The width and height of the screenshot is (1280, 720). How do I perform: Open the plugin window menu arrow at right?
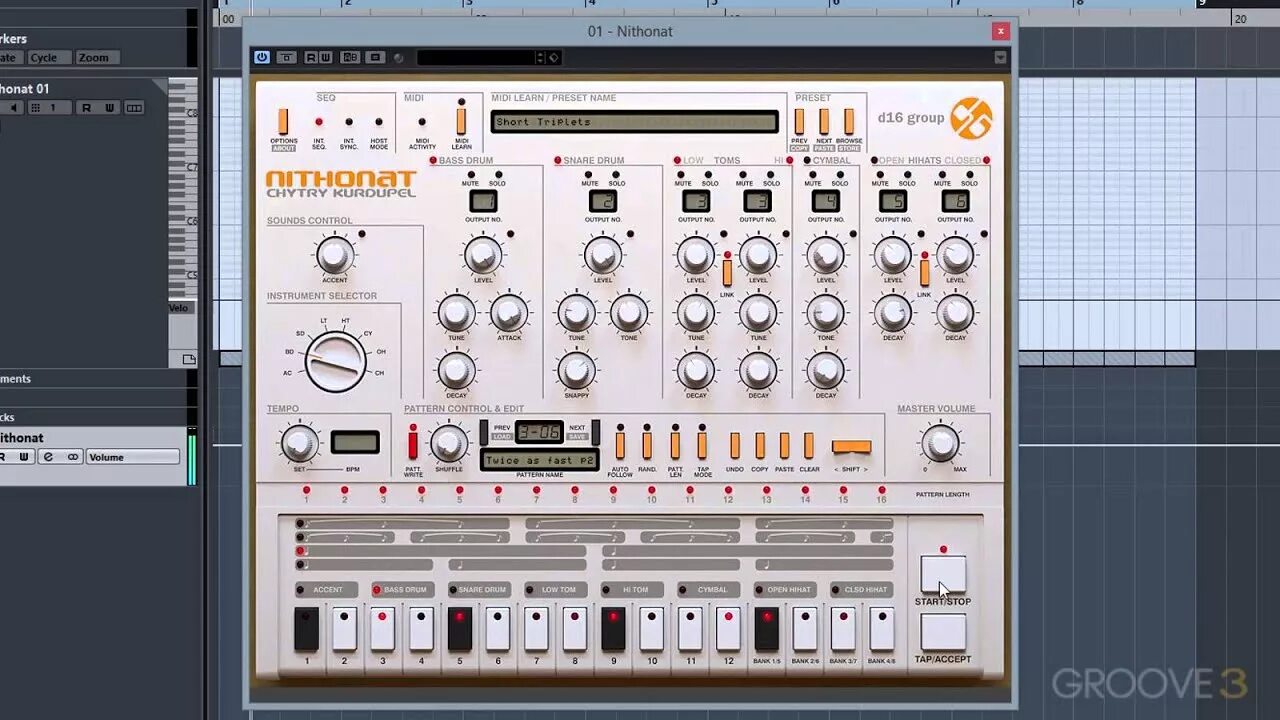coord(1000,58)
